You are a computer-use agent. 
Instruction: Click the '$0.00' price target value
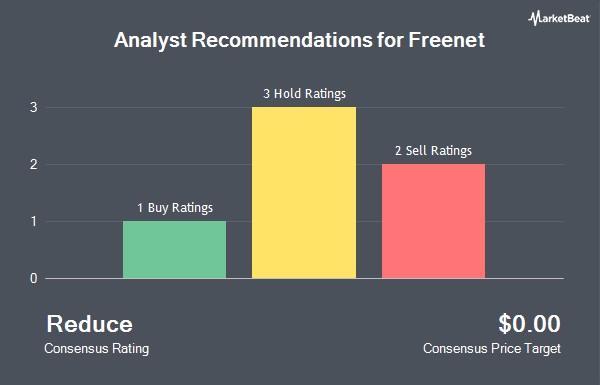[x=530, y=324]
